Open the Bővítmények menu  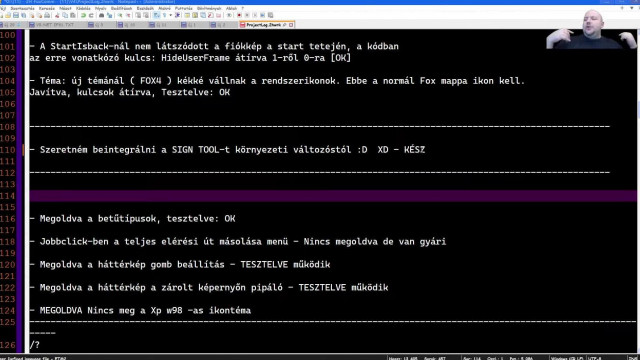[x=209, y=8]
